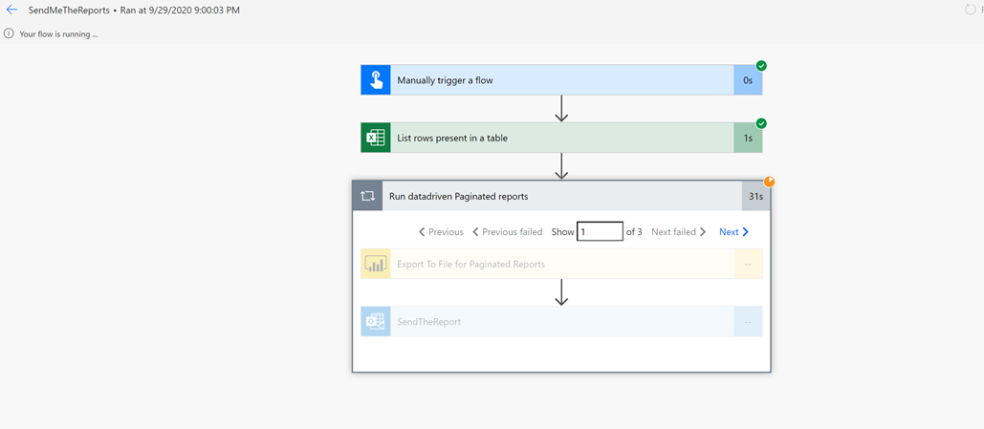984x429 pixels.
Task: Click the 'of 3' iteration count text
Action: 634,232
